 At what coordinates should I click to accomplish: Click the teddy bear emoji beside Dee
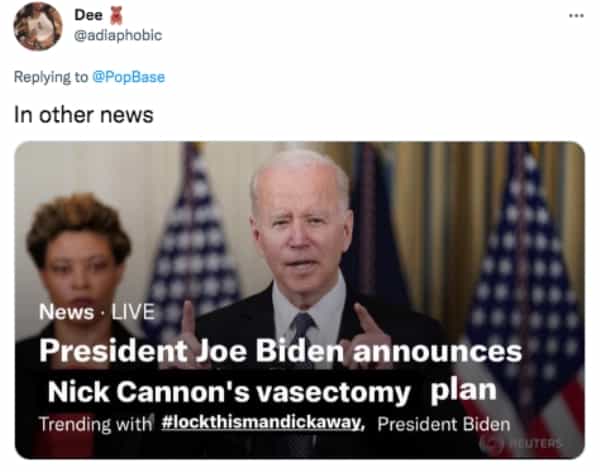pyautogui.click(x=116, y=16)
